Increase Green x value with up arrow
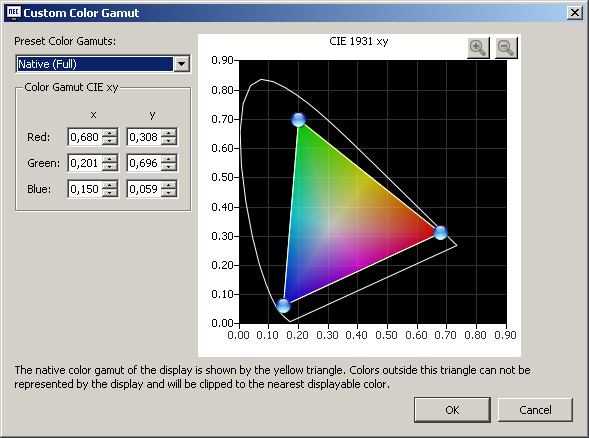 pyautogui.click(x=110, y=159)
